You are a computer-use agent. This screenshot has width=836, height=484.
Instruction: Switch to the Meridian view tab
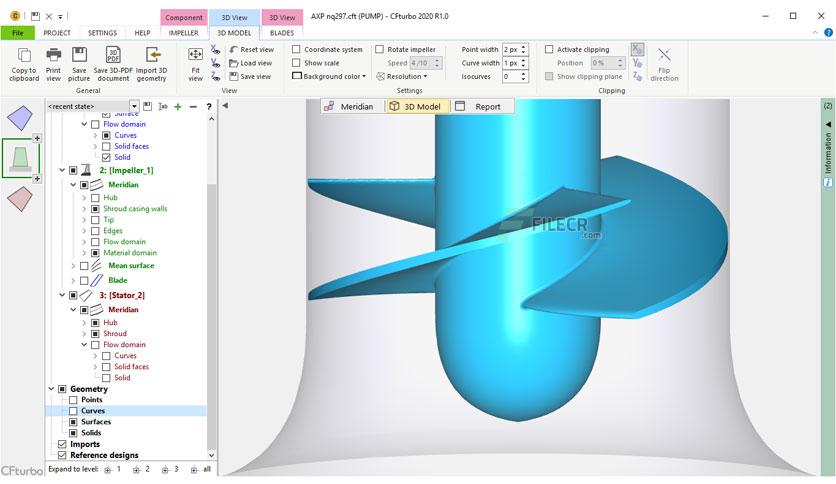(x=350, y=106)
